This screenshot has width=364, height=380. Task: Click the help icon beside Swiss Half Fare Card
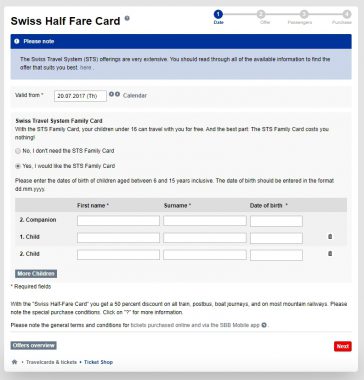[127, 18]
